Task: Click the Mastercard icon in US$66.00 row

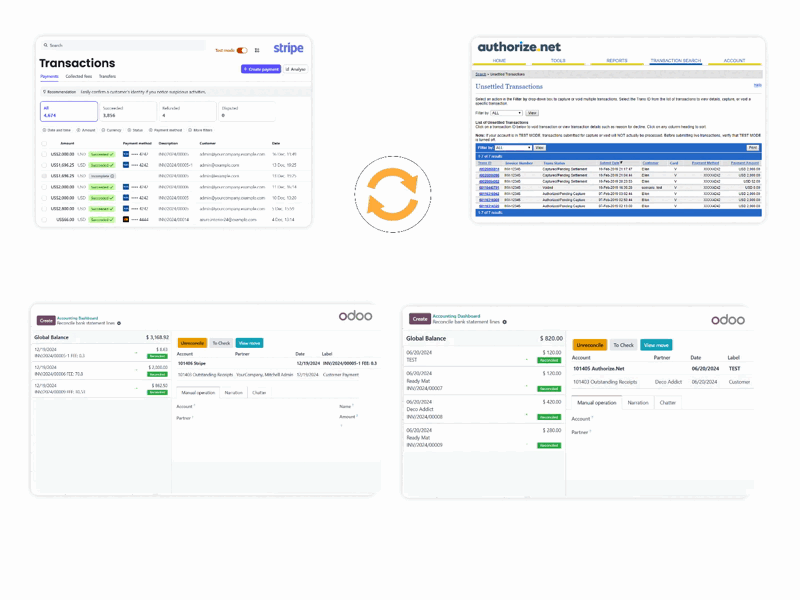Action: point(126,219)
